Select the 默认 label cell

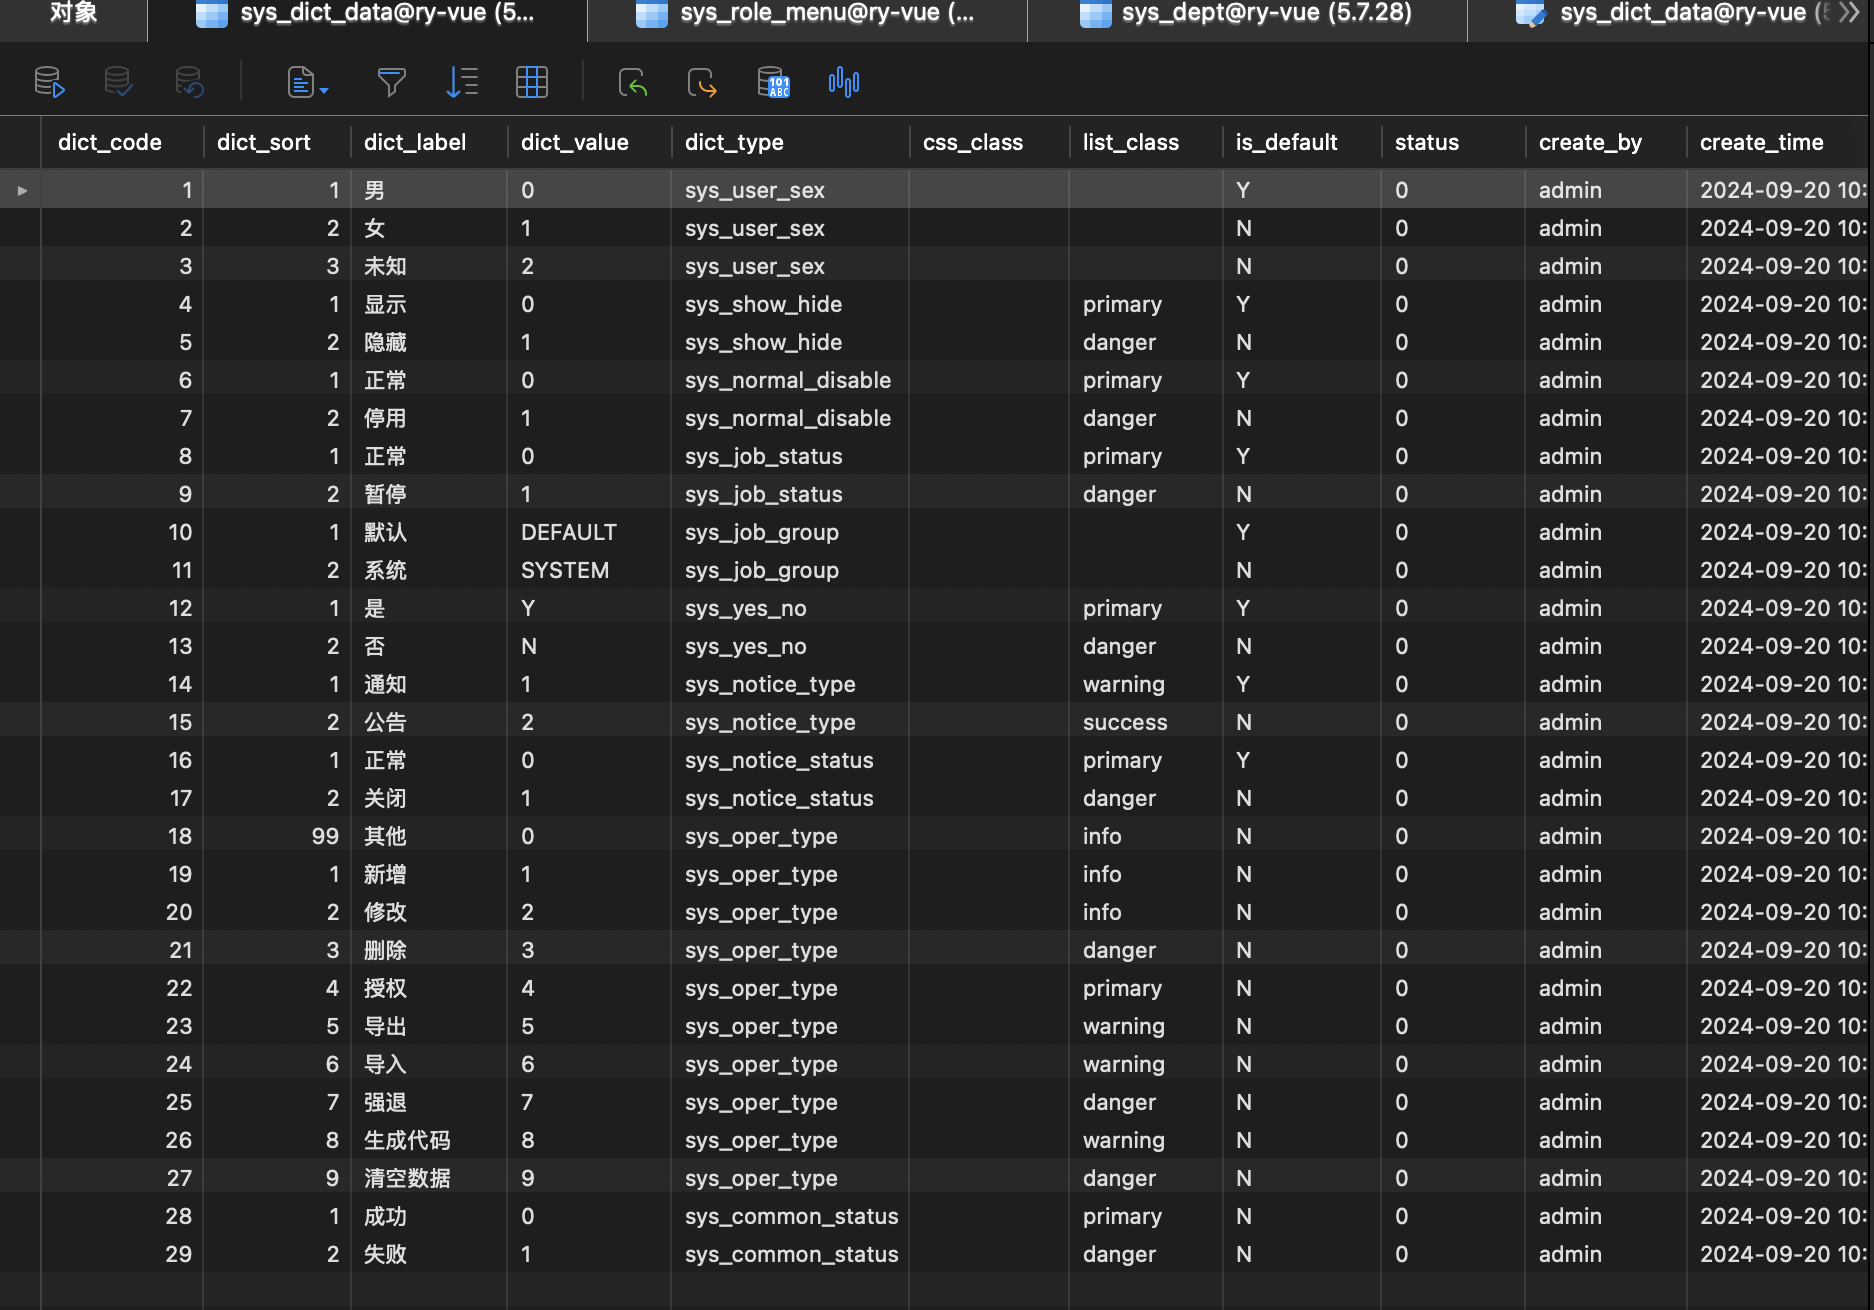coord(429,532)
